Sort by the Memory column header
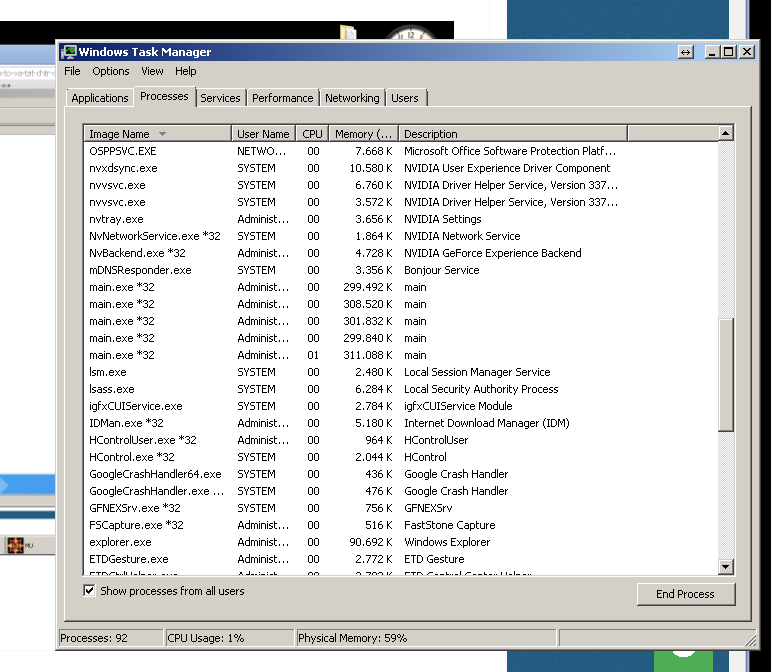 [363, 134]
